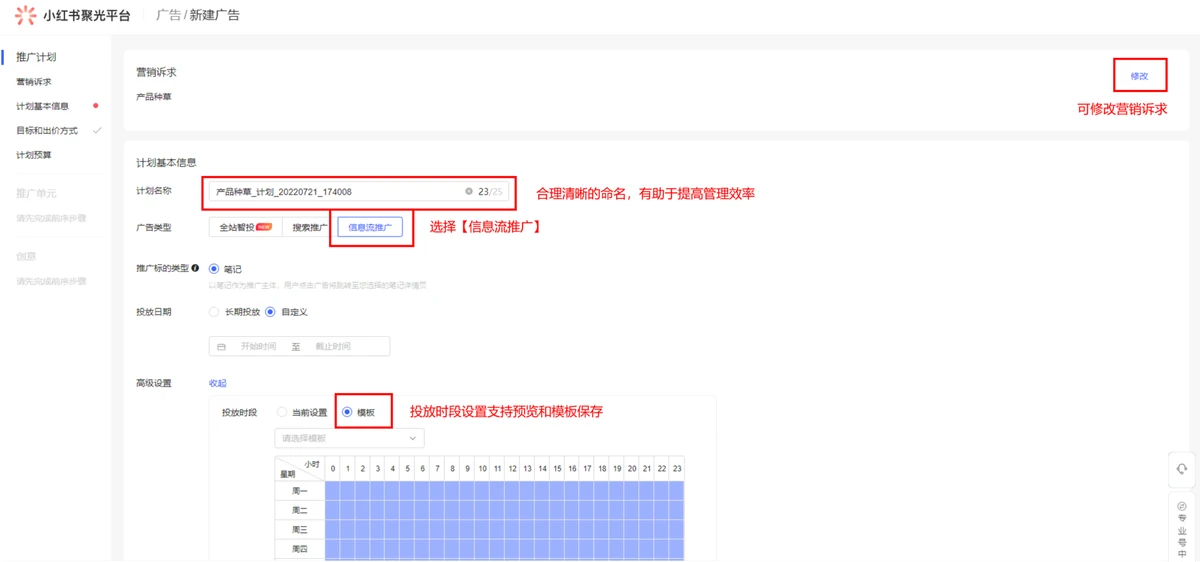Go to 计划预算 in the sidebar
The width and height of the screenshot is (1200, 562).
point(34,155)
